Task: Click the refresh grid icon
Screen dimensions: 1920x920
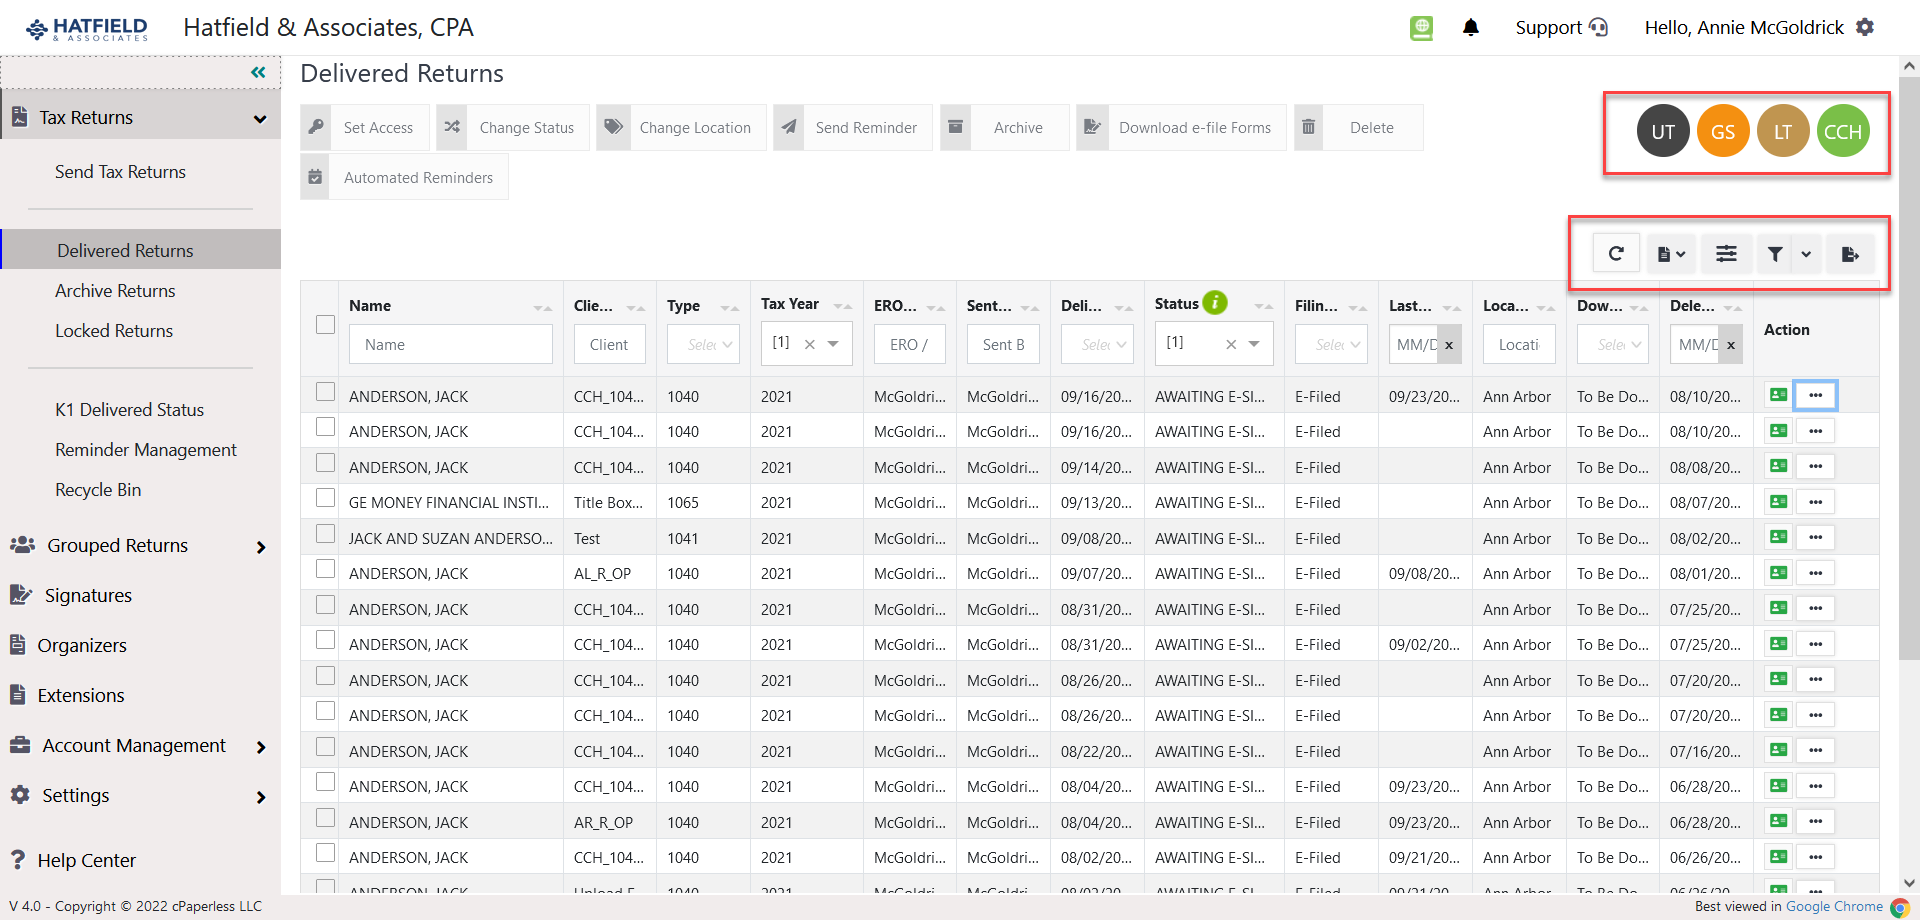Action: (x=1616, y=253)
